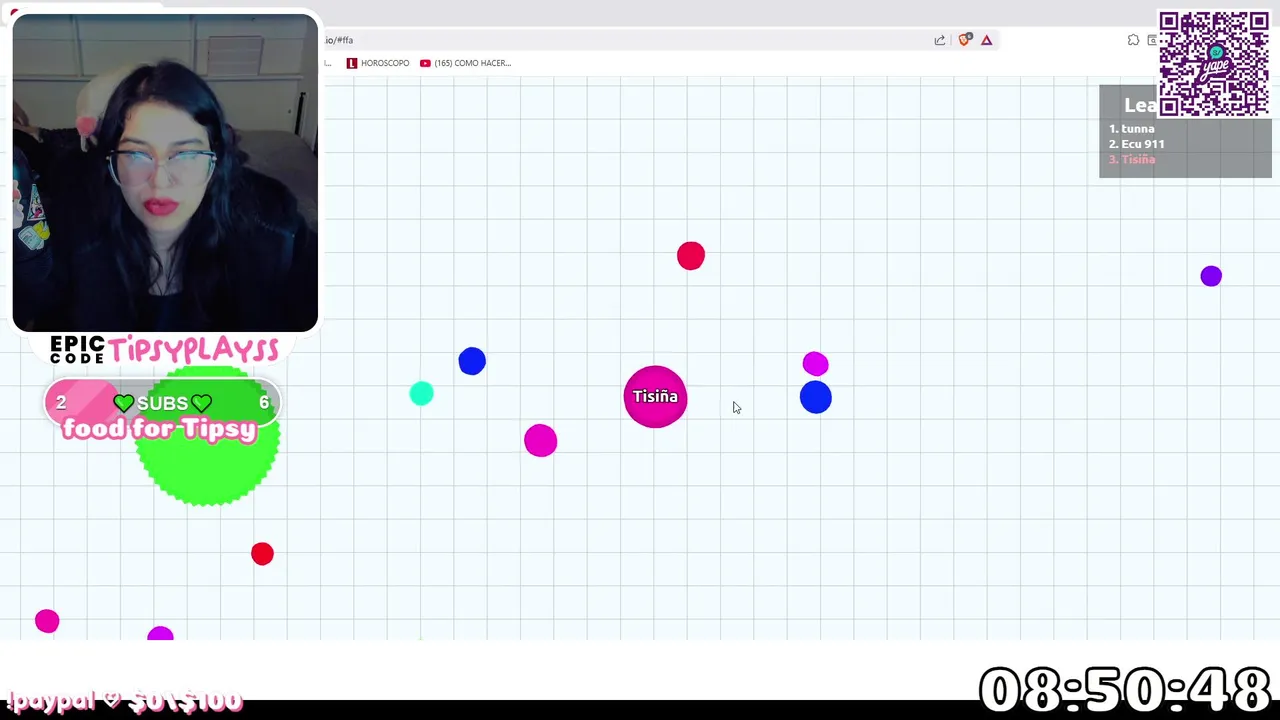Click the SUBS goal progress bar
1280x720 pixels.
point(162,402)
